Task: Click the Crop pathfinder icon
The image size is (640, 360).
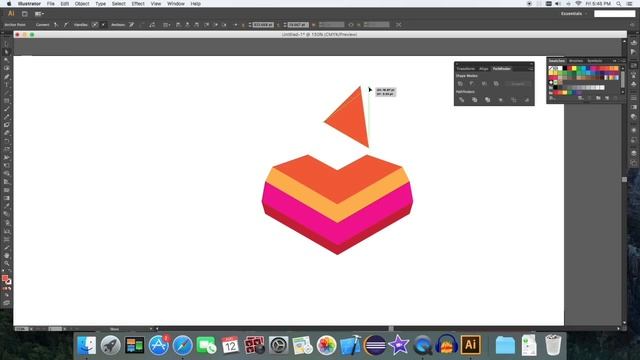Action: pyautogui.click(x=501, y=100)
